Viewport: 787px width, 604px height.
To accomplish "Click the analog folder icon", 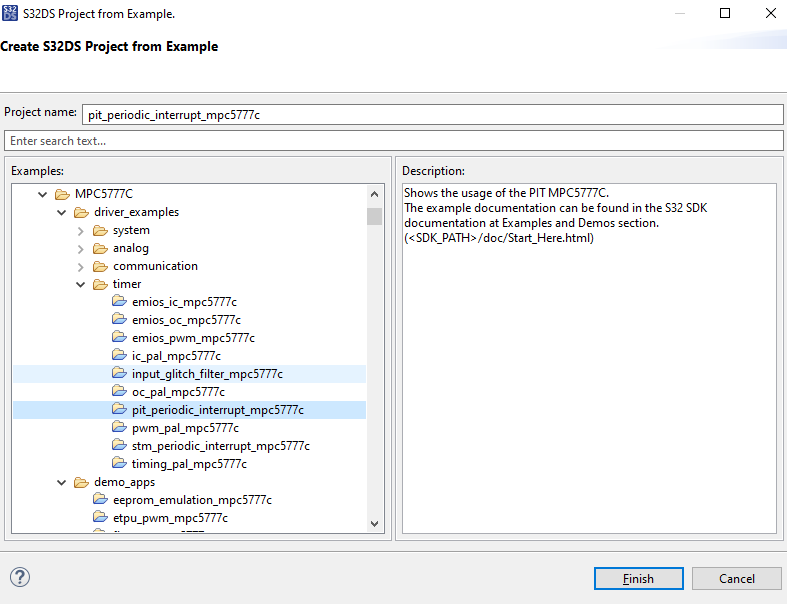I will (x=100, y=248).
